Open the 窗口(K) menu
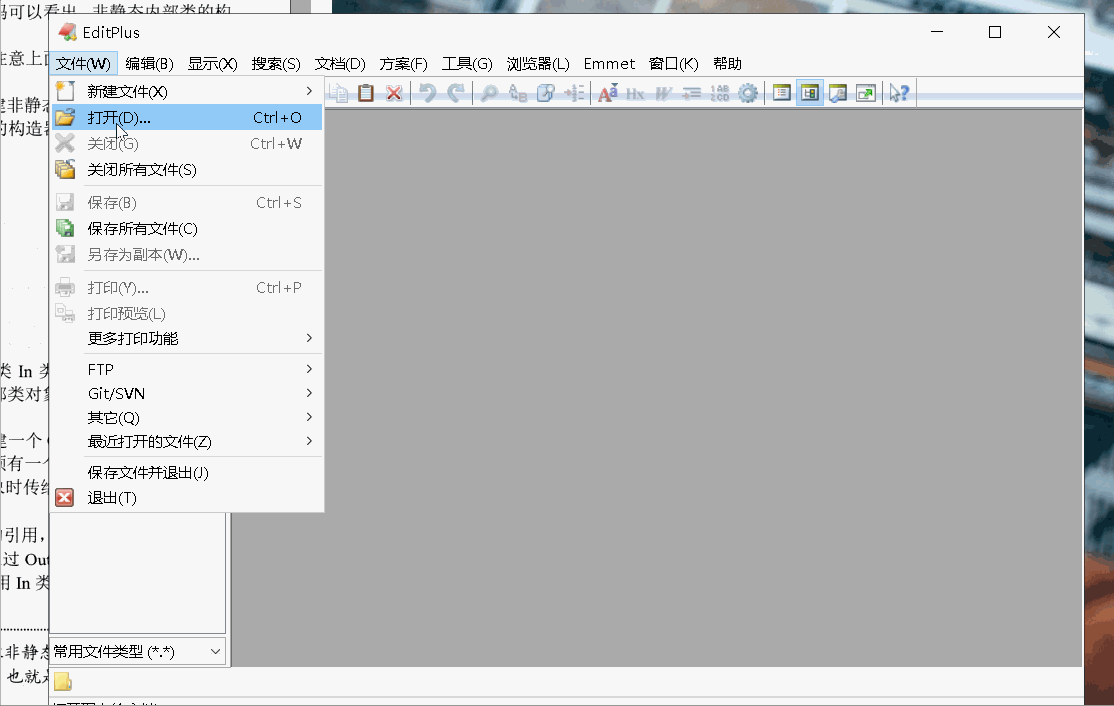 pyautogui.click(x=674, y=64)
